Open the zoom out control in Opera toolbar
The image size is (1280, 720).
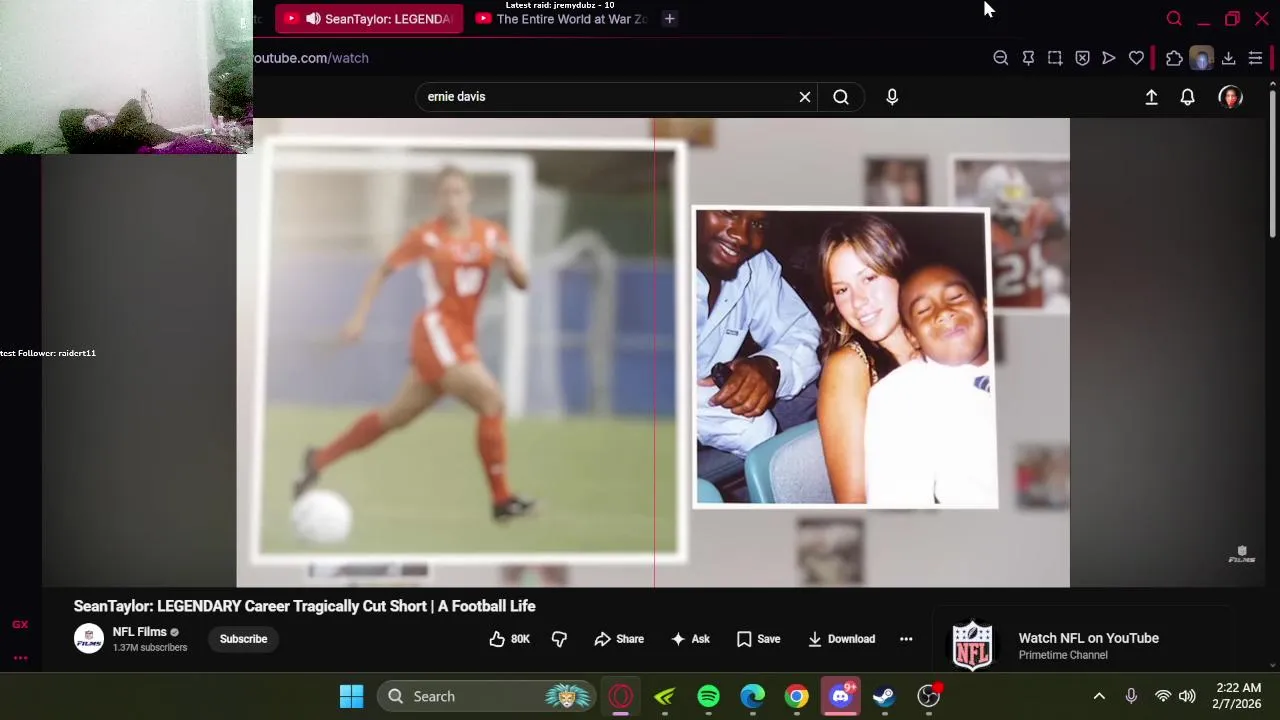point(1000,58)
